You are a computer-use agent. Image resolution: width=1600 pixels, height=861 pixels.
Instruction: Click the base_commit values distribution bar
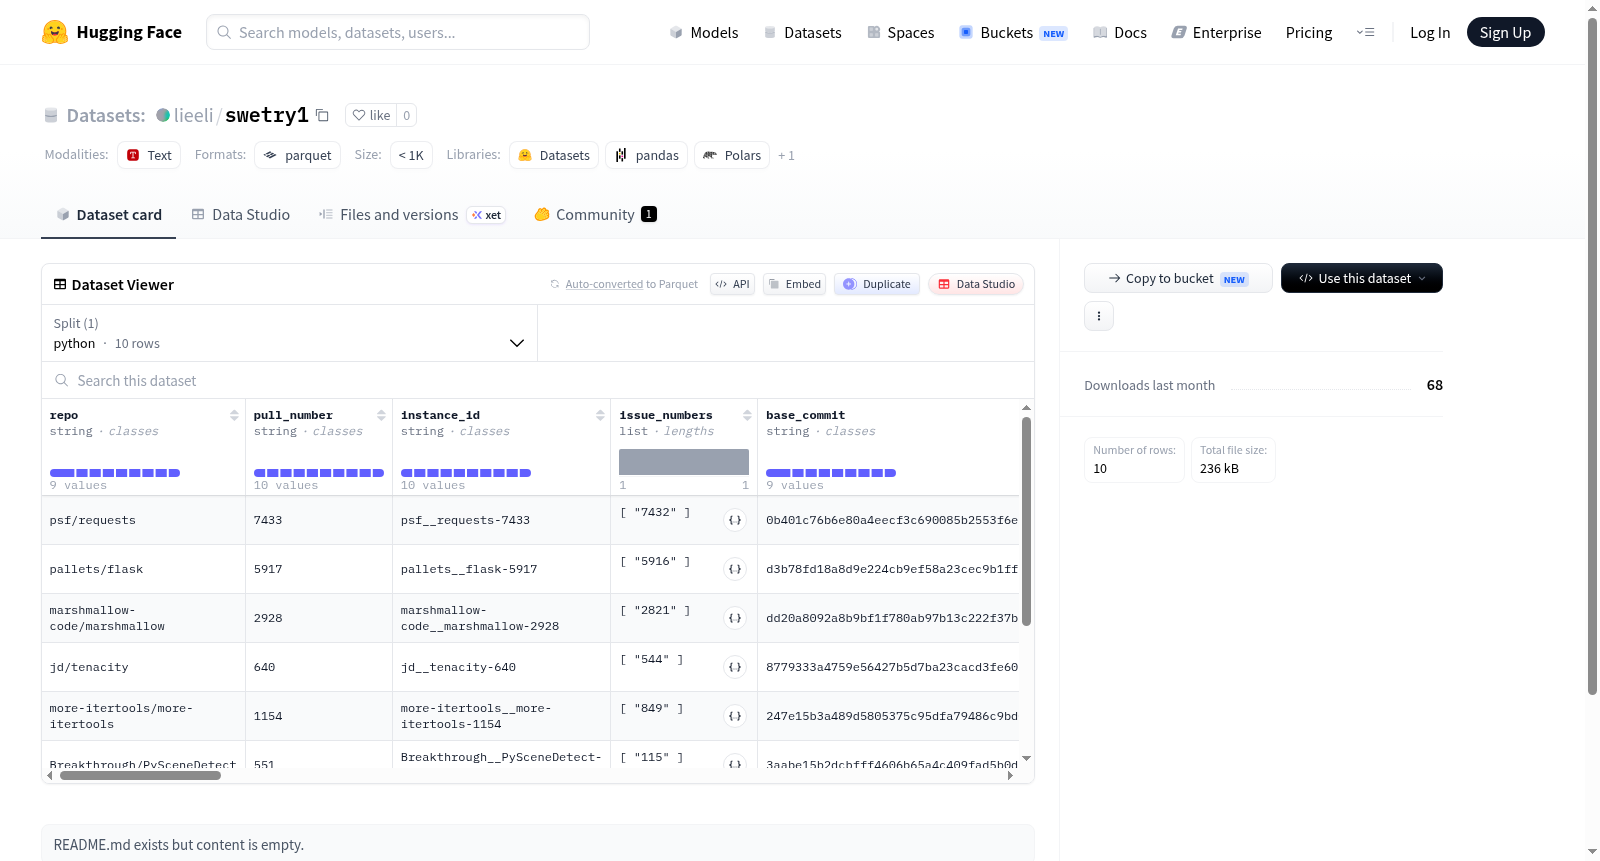tap(831, 473)
